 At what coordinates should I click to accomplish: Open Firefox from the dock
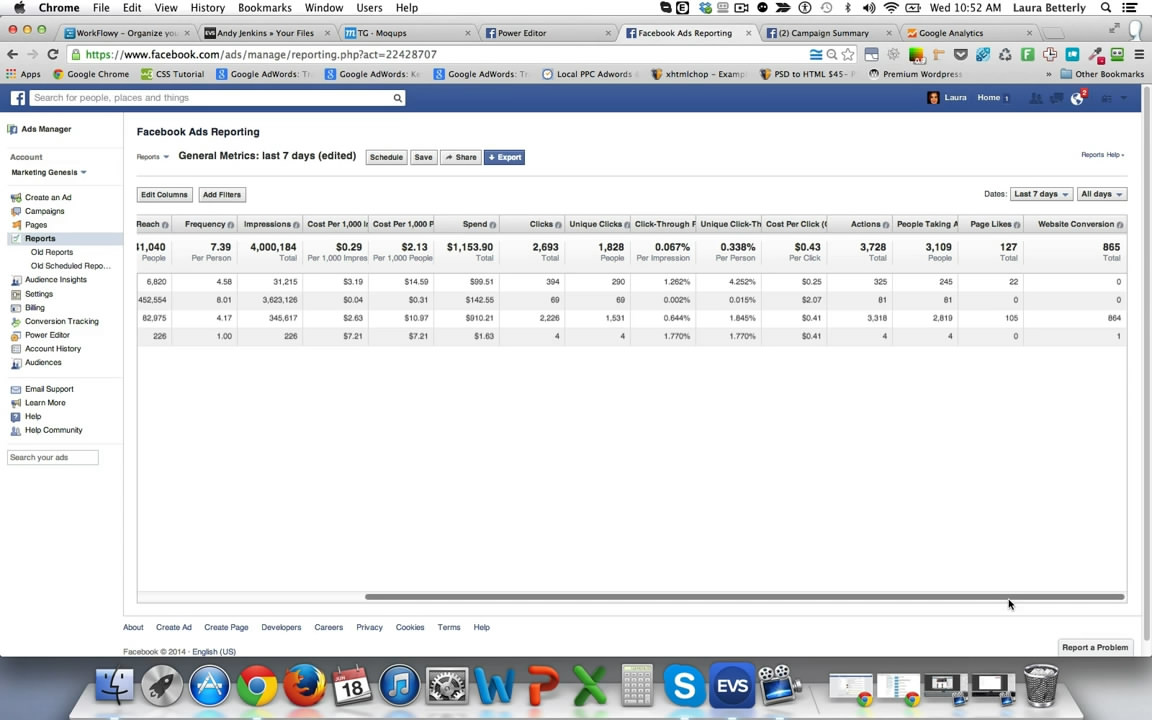click(x=304, y=686)
